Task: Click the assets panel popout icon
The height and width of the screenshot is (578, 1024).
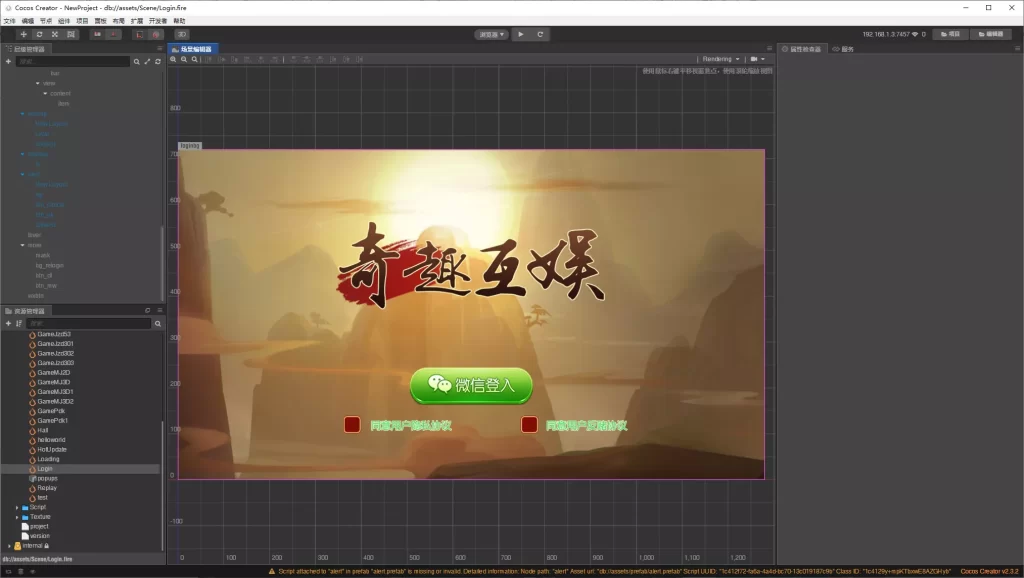Action: tap(148, 310)
